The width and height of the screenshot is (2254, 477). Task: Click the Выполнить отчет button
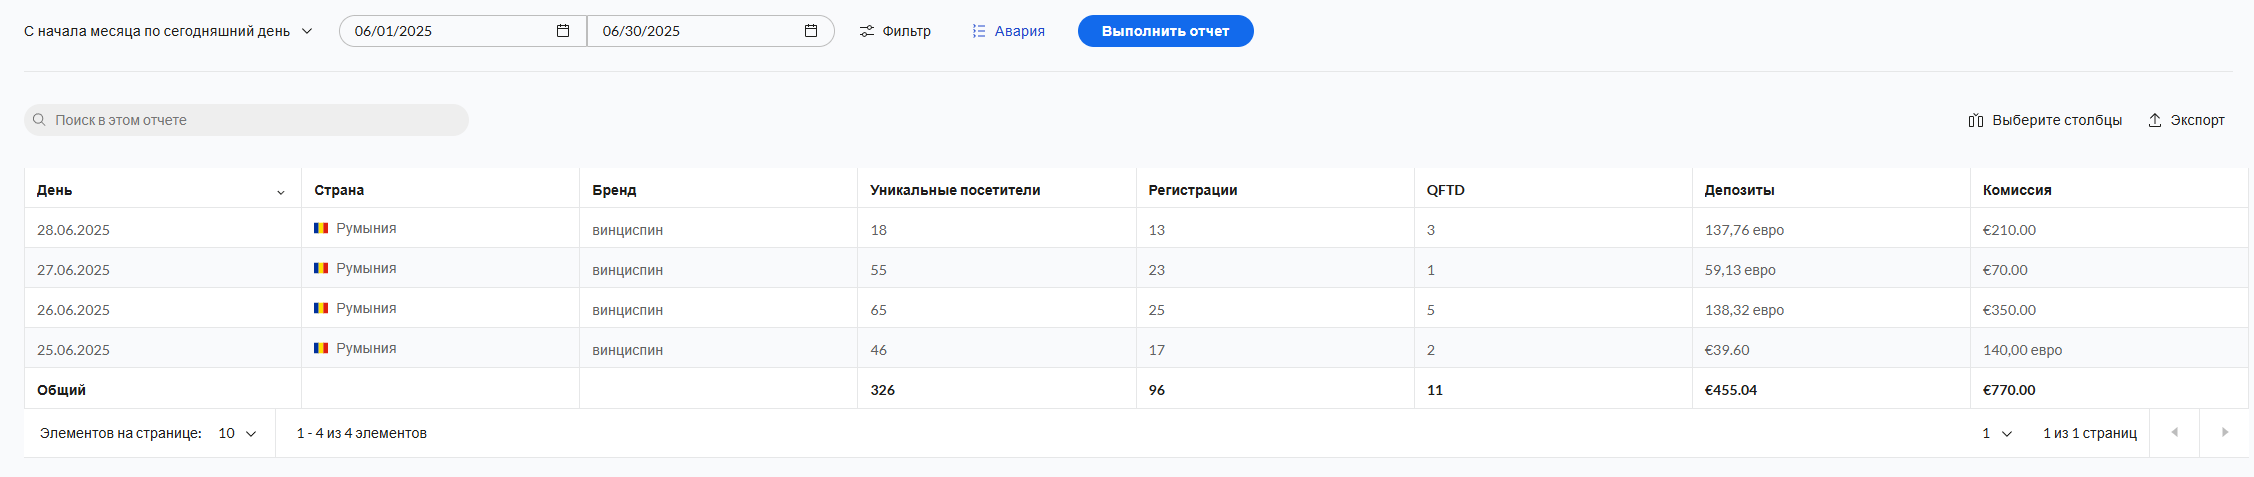tap(1165, 31)
